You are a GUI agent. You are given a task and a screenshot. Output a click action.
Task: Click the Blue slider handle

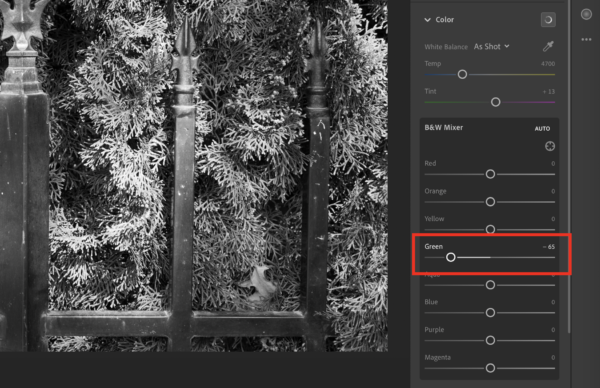490,313
